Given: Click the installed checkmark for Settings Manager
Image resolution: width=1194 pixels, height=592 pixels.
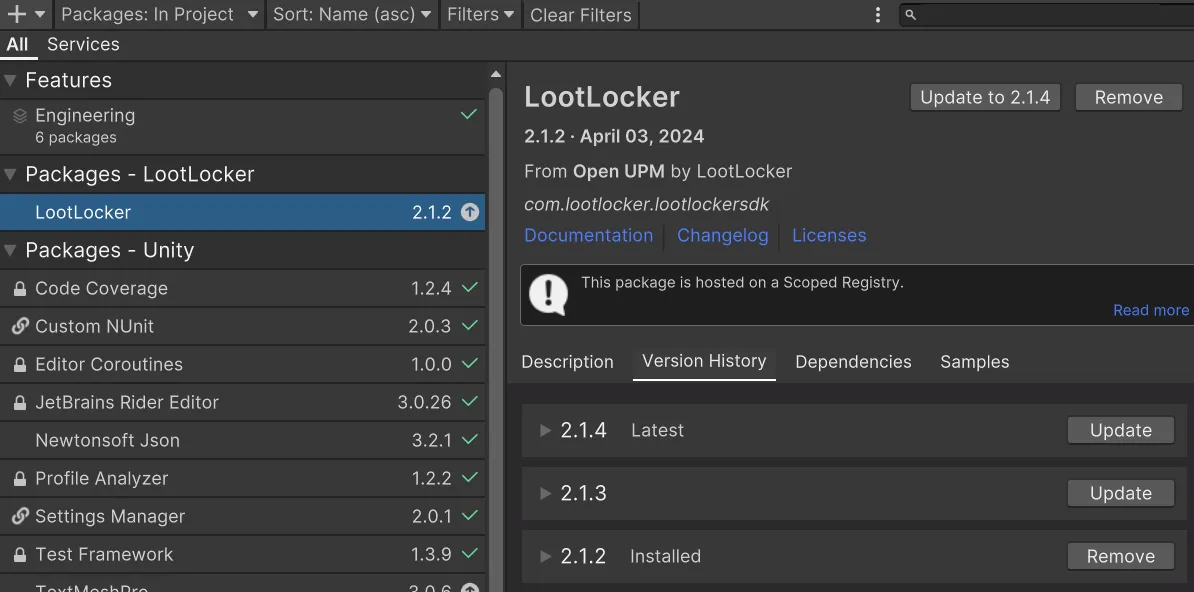Looking at the screenshot, I should (x=470, y=515).
